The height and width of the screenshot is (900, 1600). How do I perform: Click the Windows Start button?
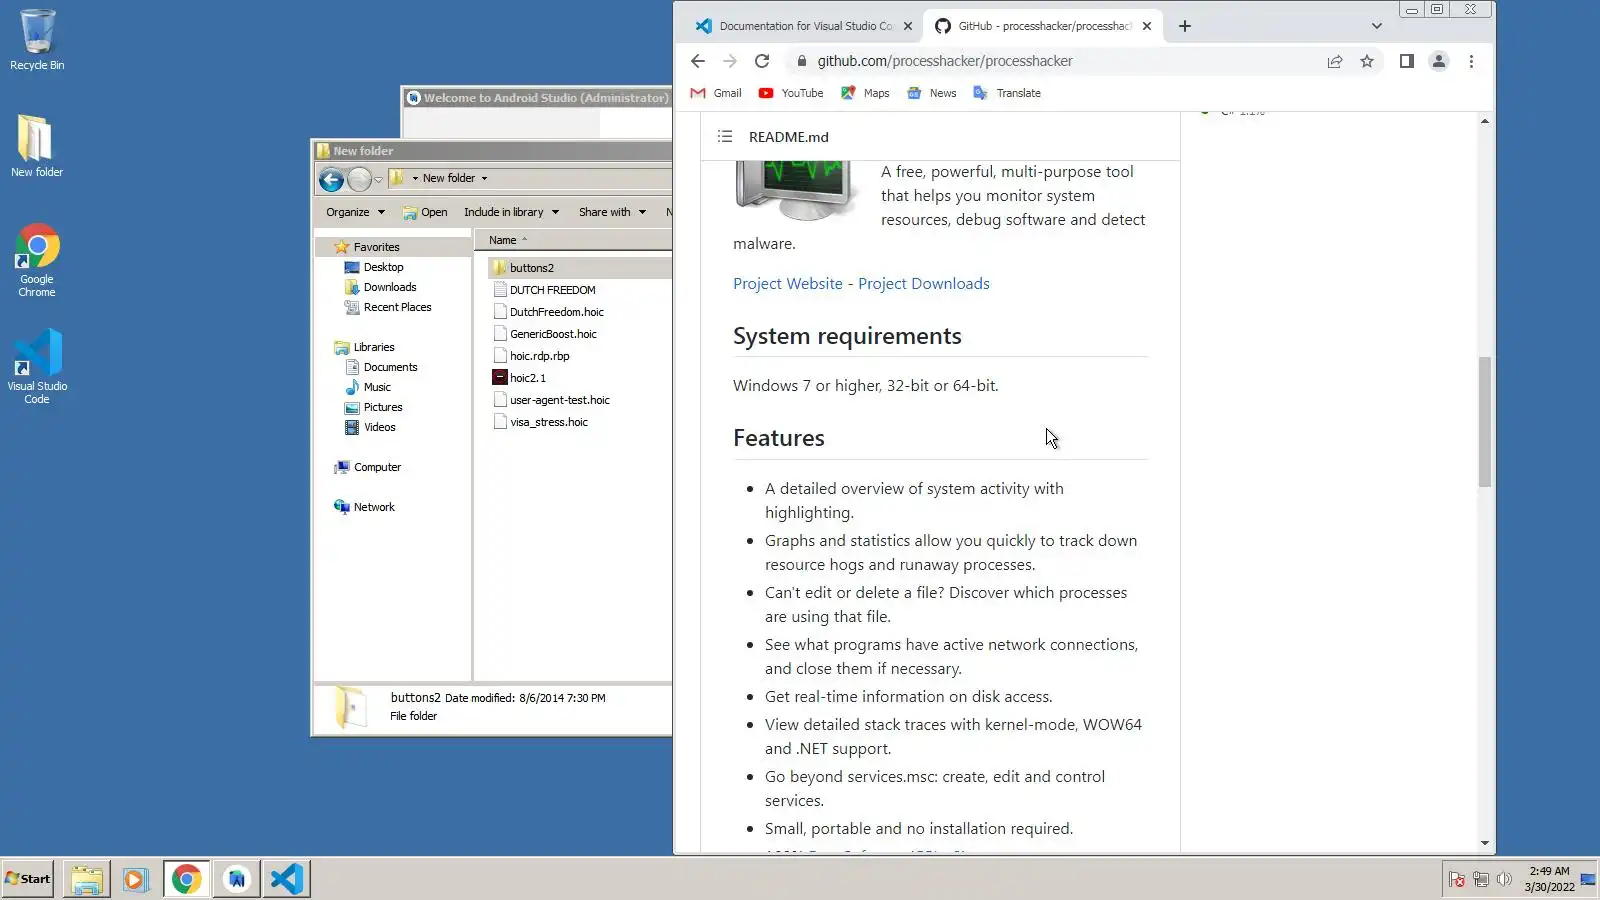click(28, 879)
